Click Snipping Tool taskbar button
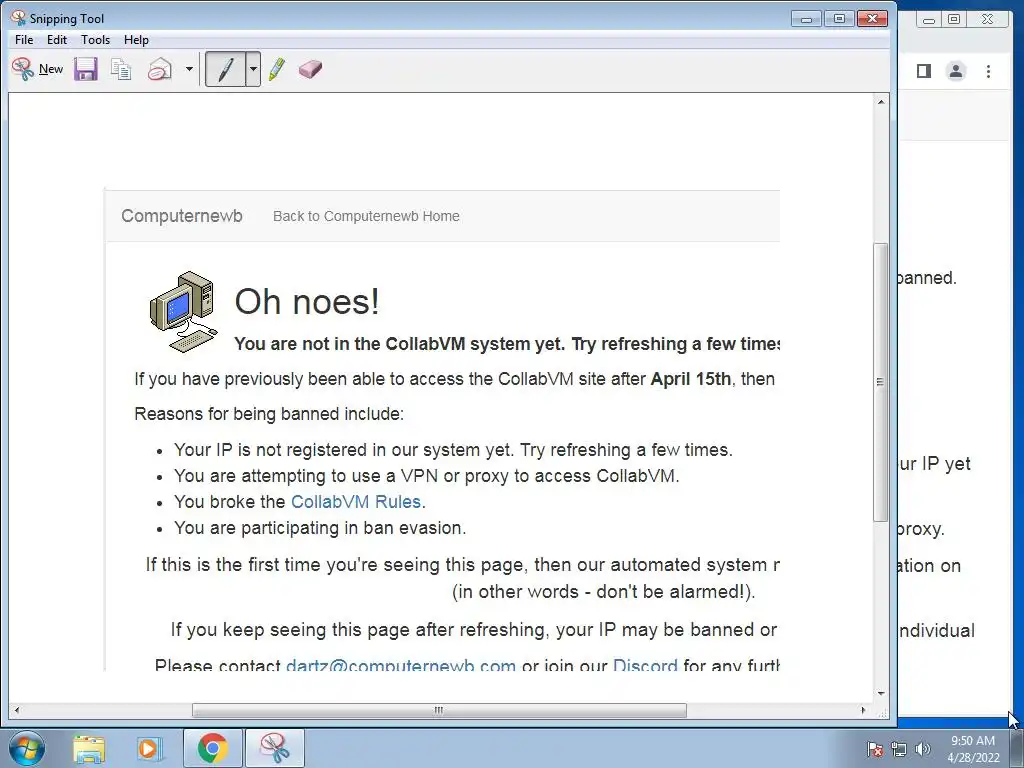This screenshot has height=768, width=1024. pos(275,748)
